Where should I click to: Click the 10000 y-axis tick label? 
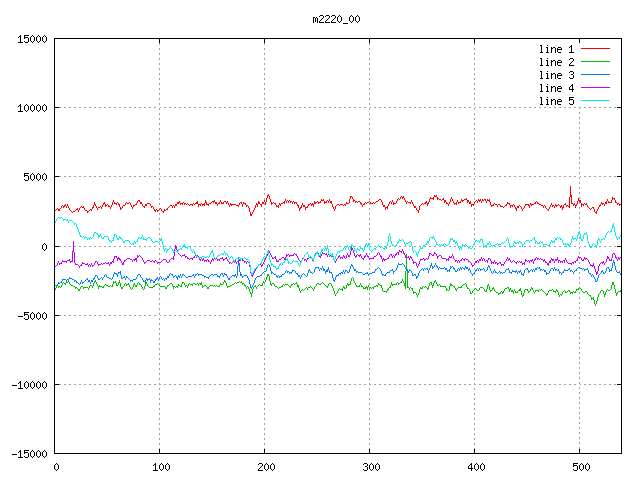point(31,108)
